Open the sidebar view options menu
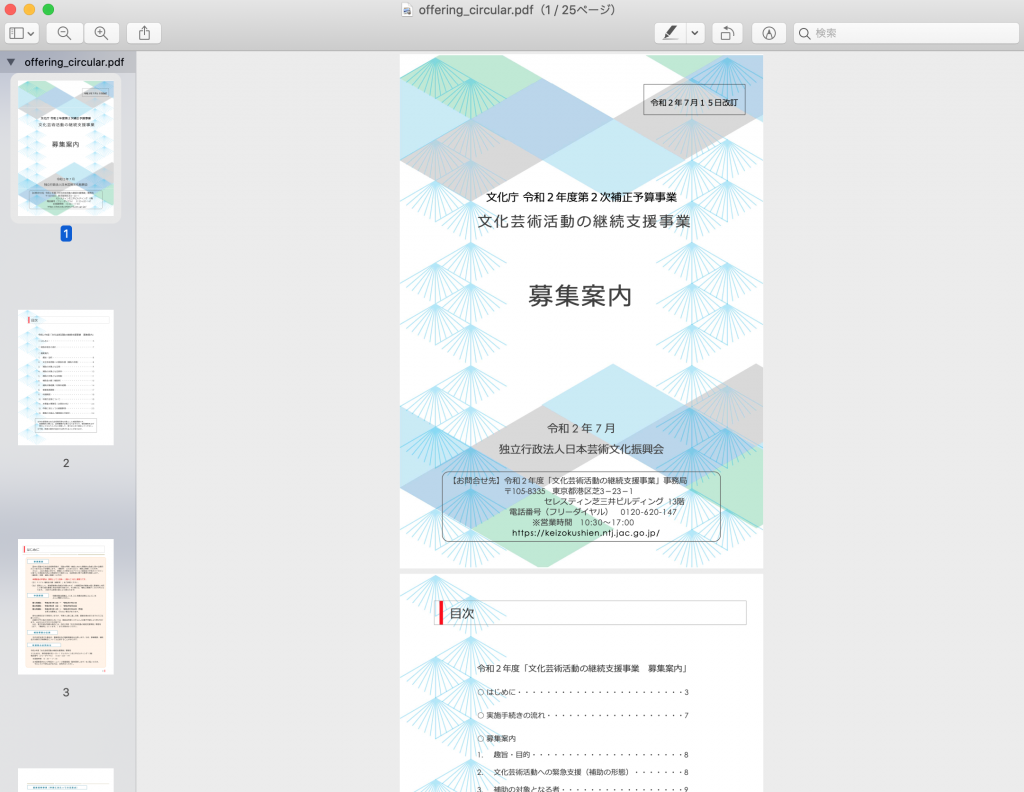 pos(22,33)
